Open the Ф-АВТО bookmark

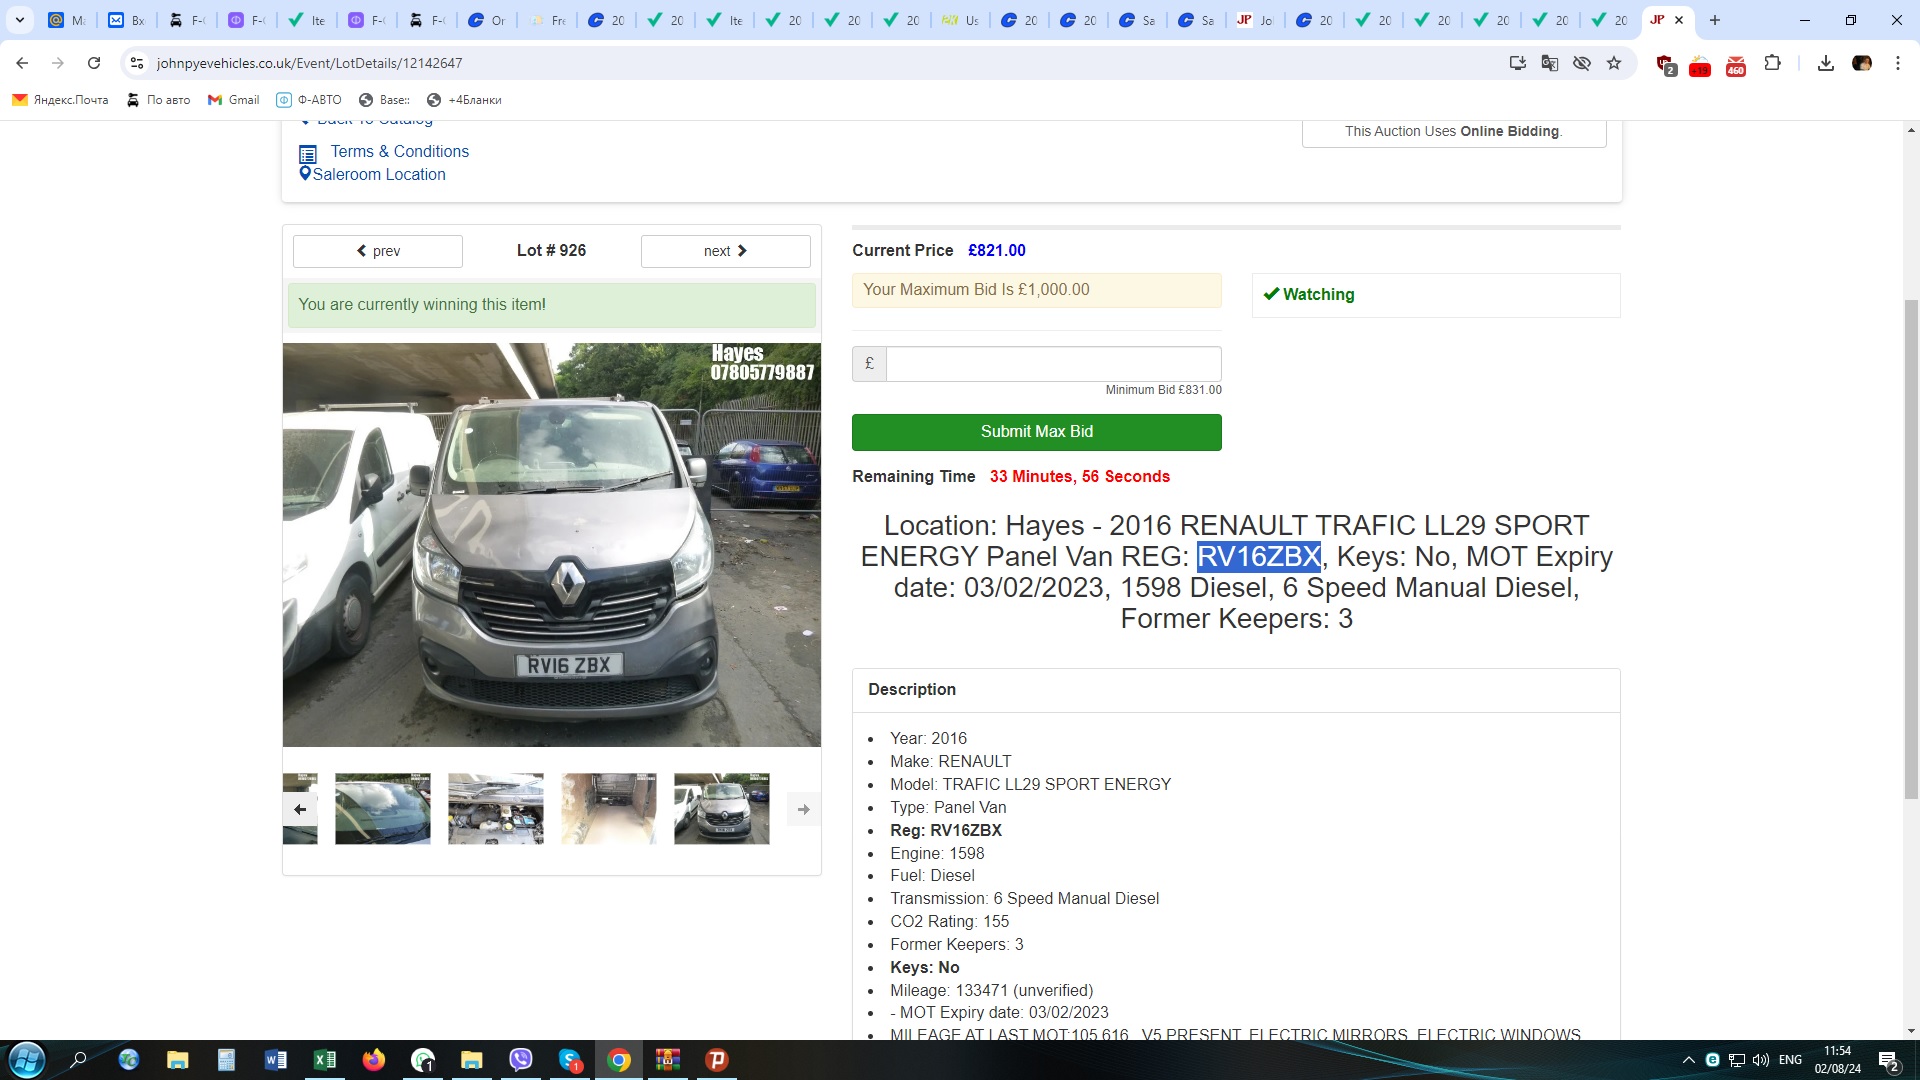pyautogui.click(x=309, y=100)
